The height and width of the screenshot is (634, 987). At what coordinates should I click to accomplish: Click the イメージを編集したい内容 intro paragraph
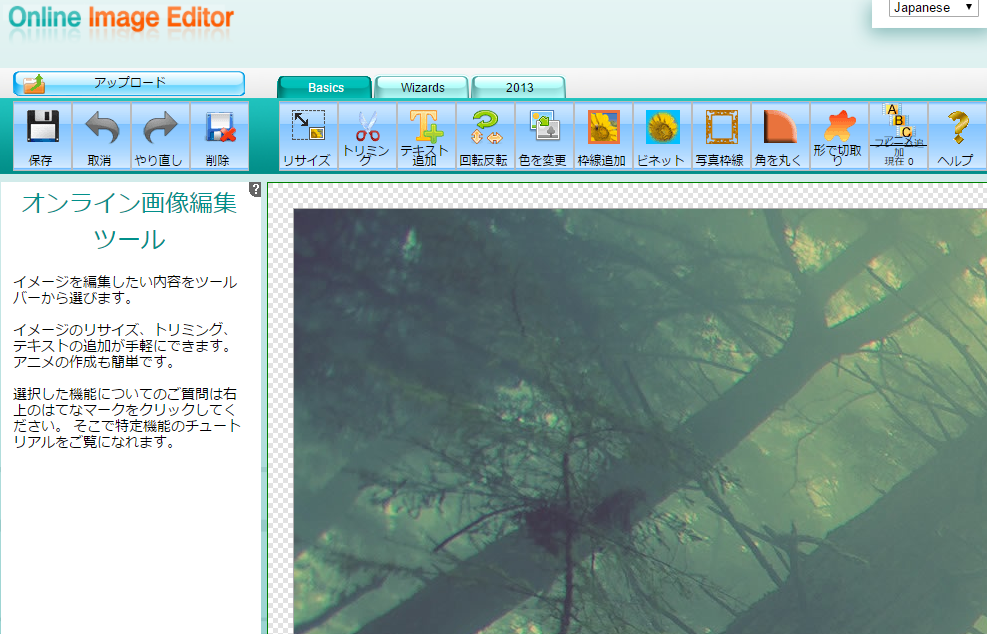tap(125, 290)
